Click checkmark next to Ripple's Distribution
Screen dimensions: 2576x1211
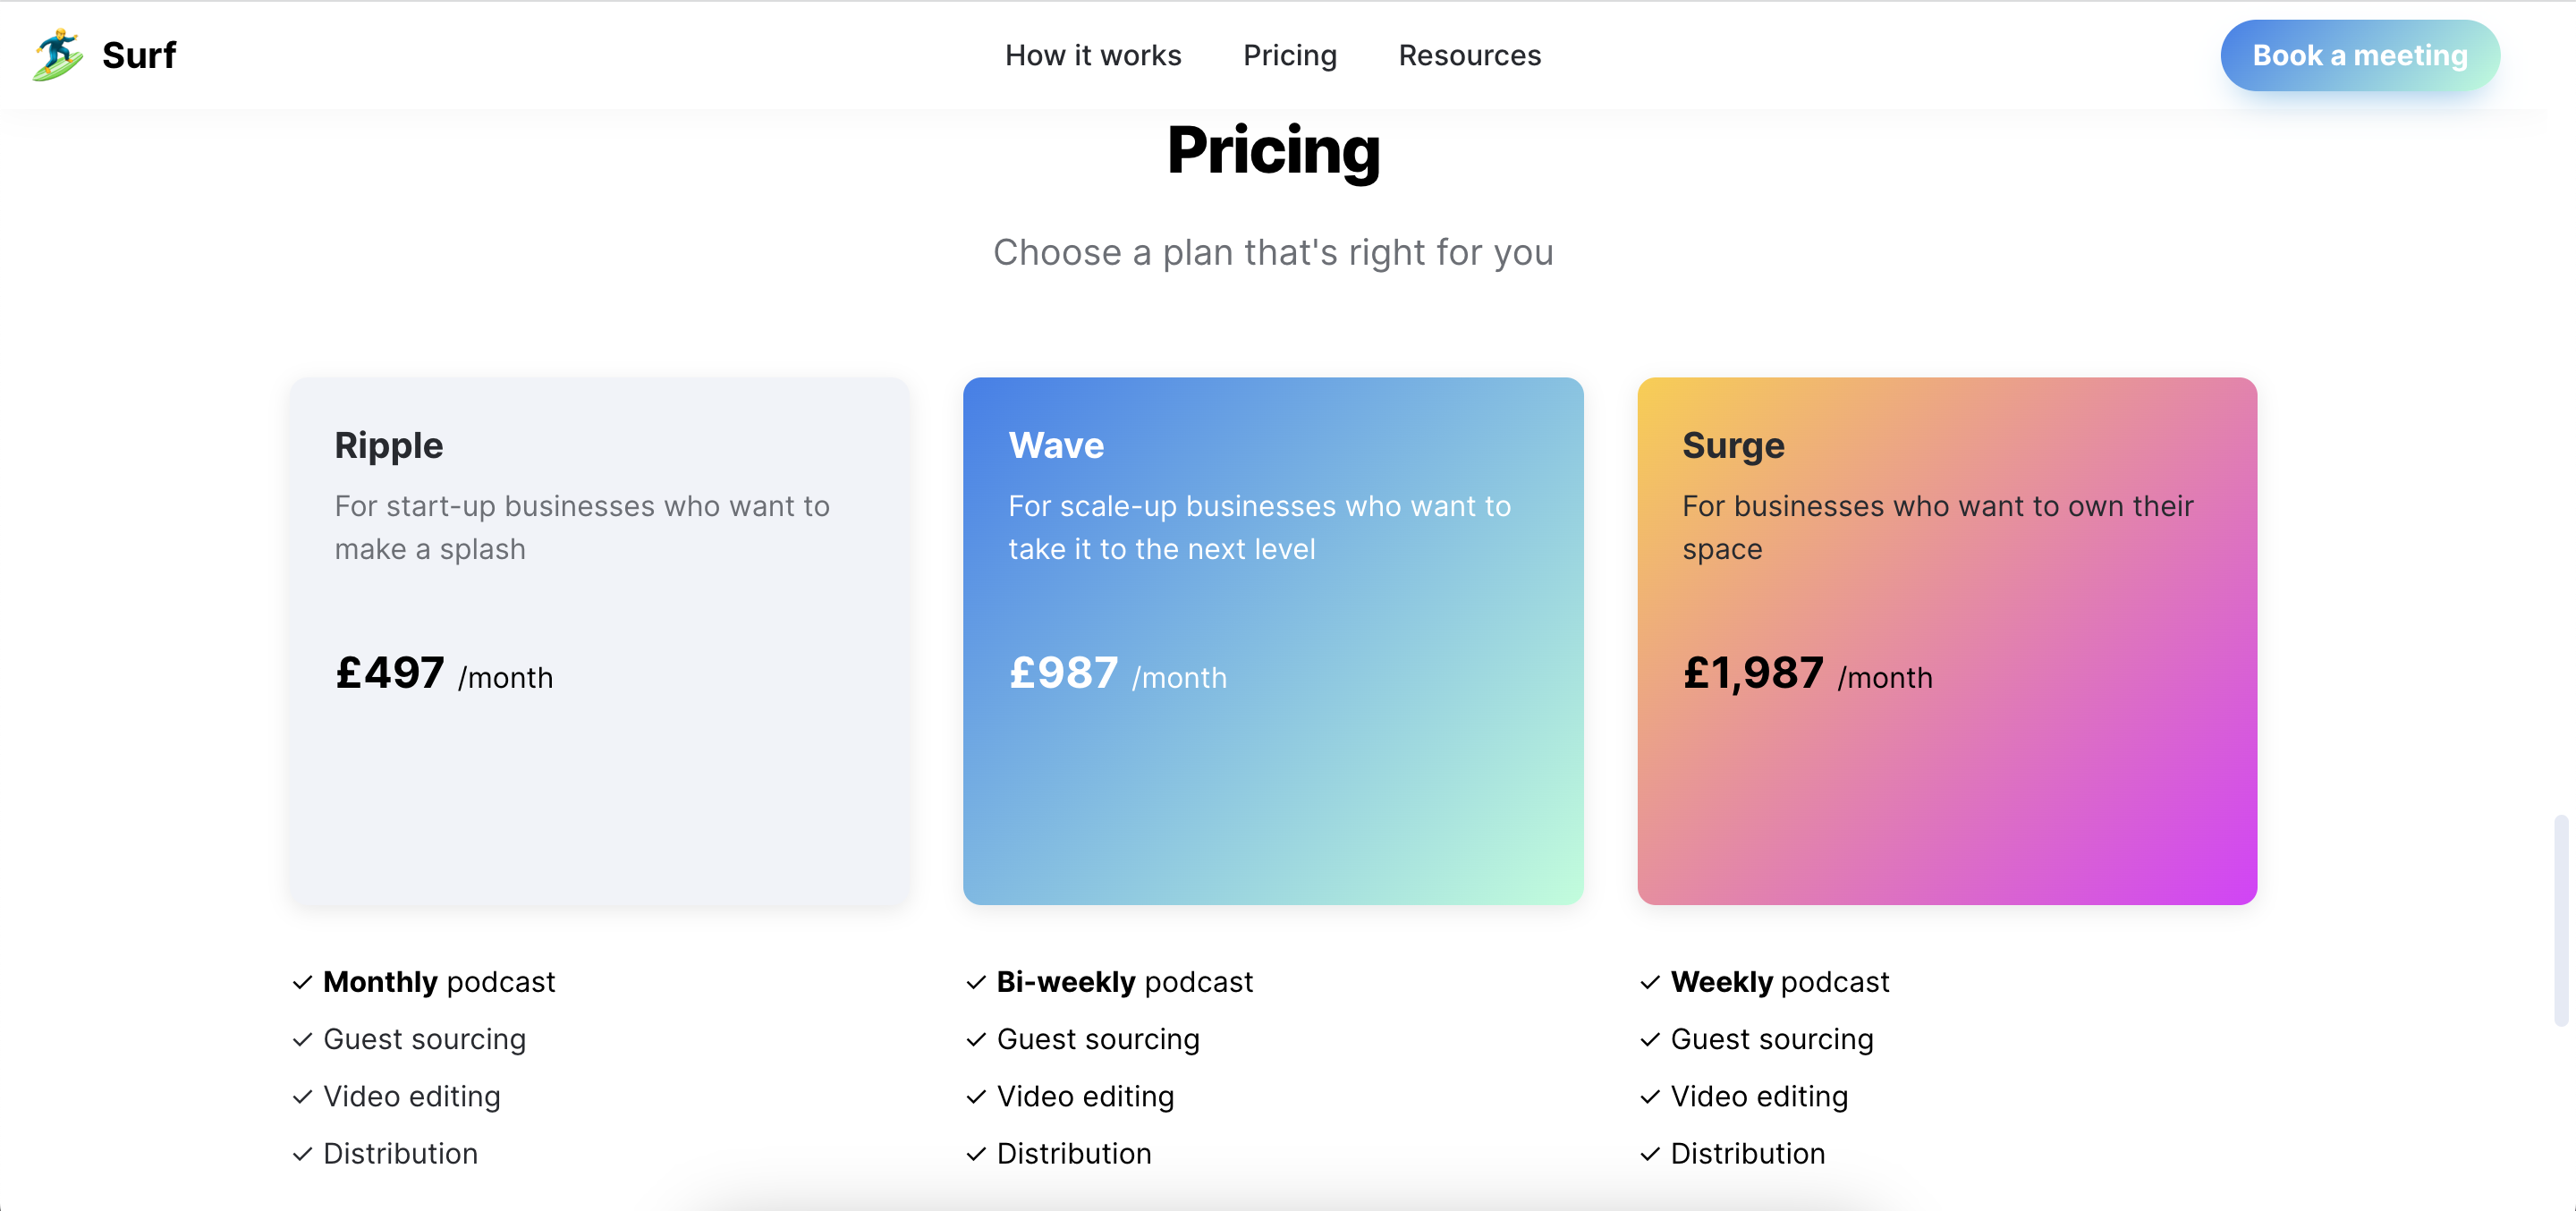[x=302, y=1154]
